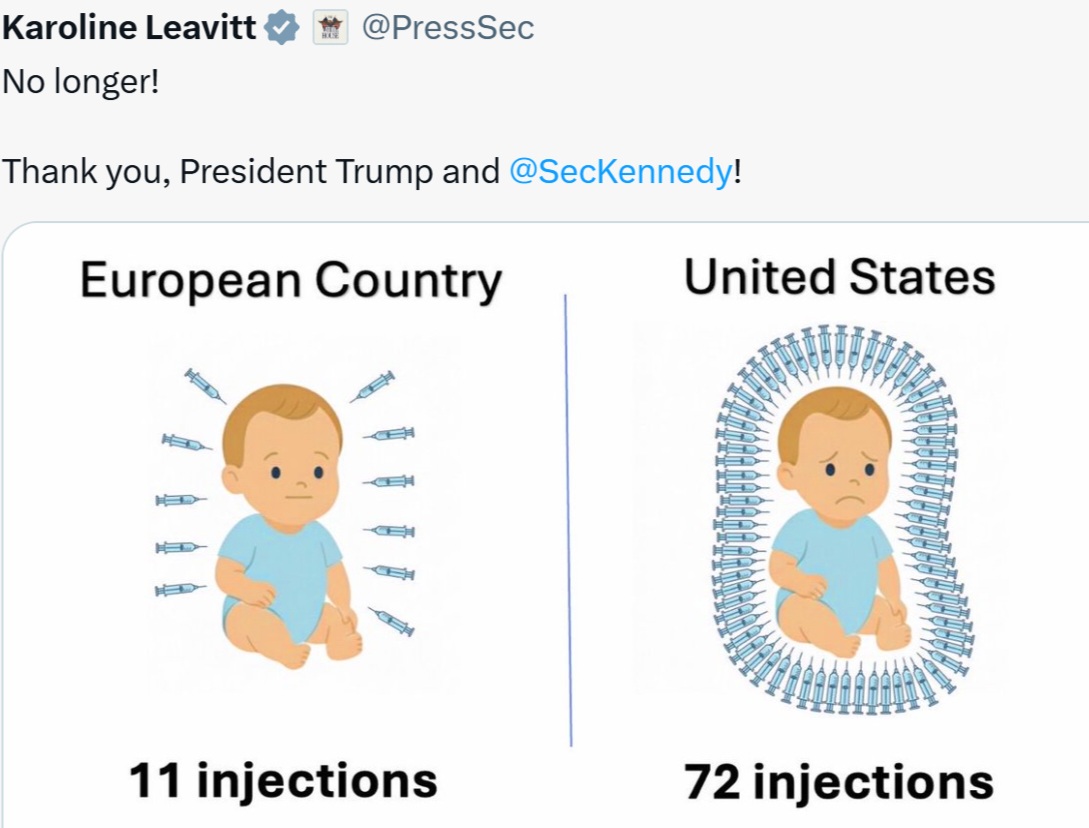
Task: Click the "United States" heading in image
Action: (x=840, y=277)
